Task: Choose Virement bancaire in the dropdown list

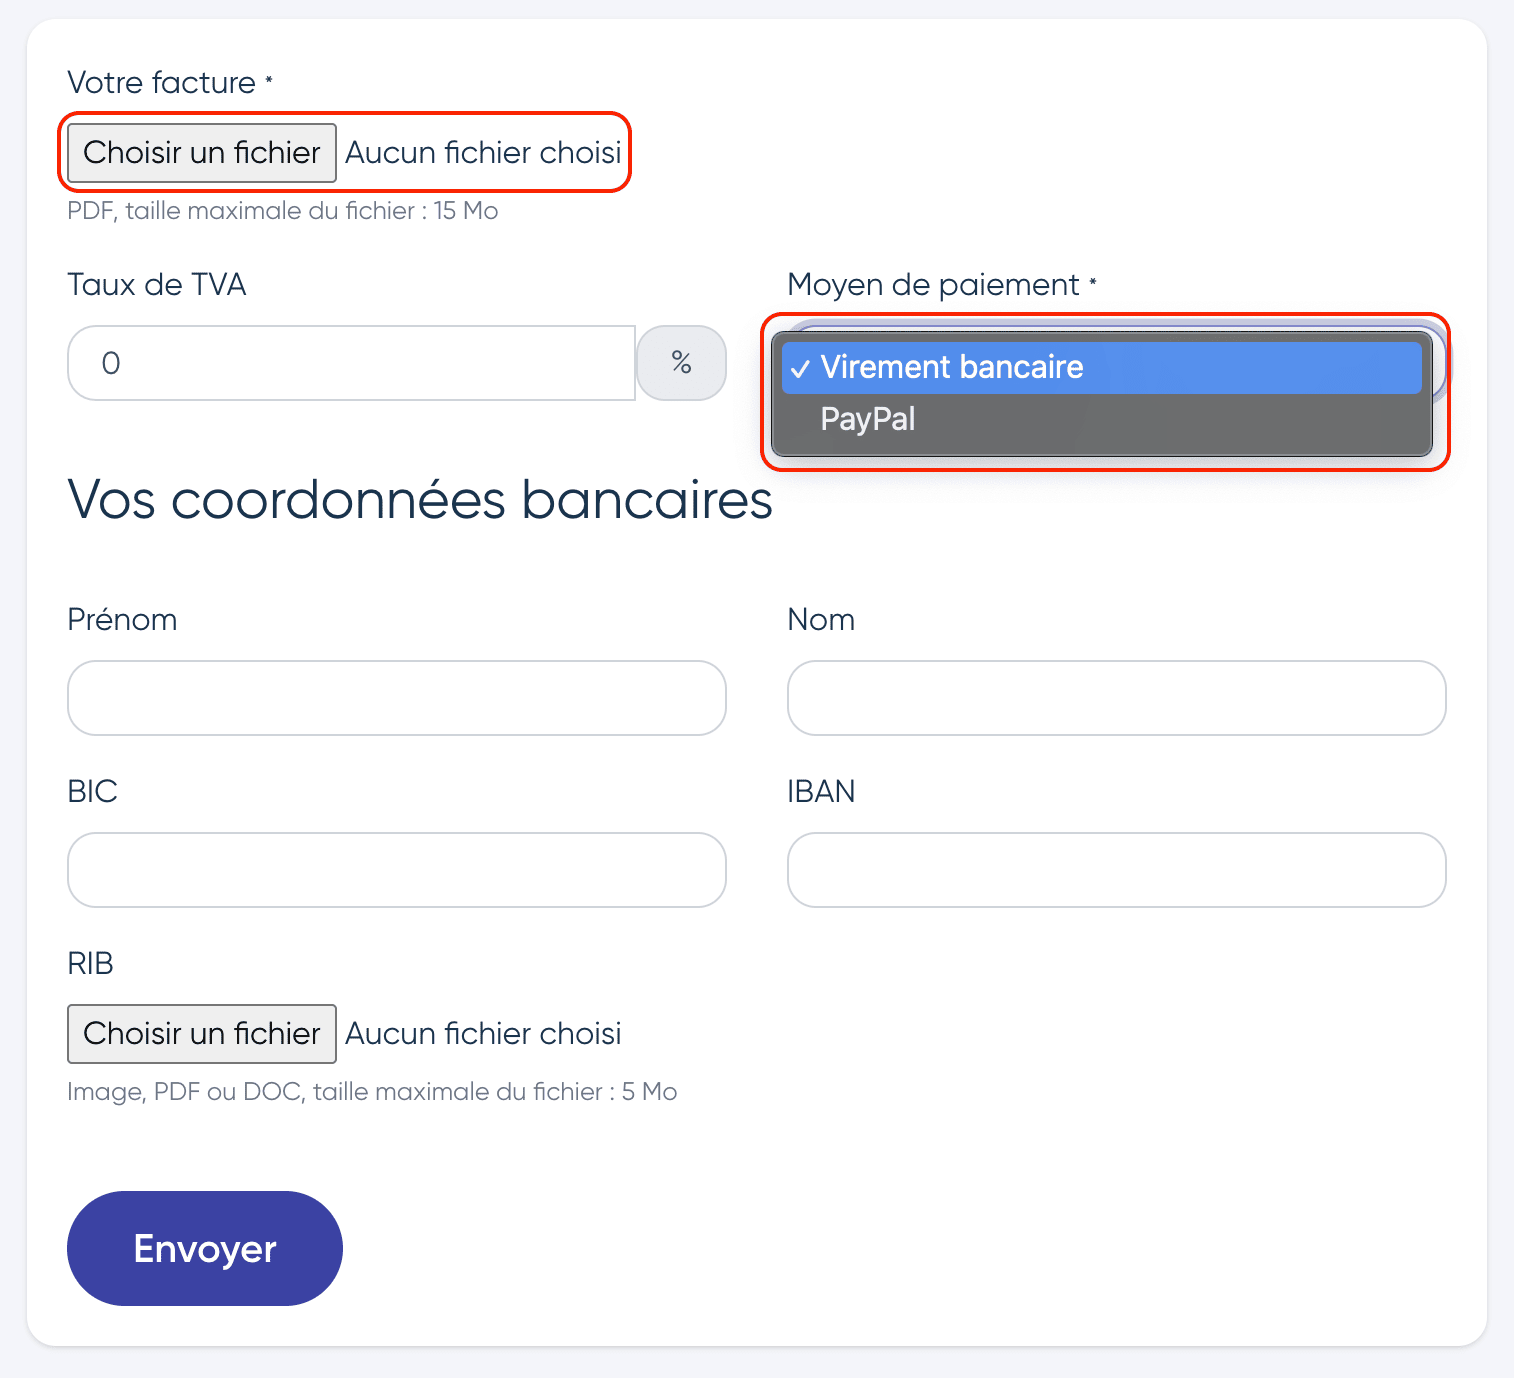Action: point(1101,367)
